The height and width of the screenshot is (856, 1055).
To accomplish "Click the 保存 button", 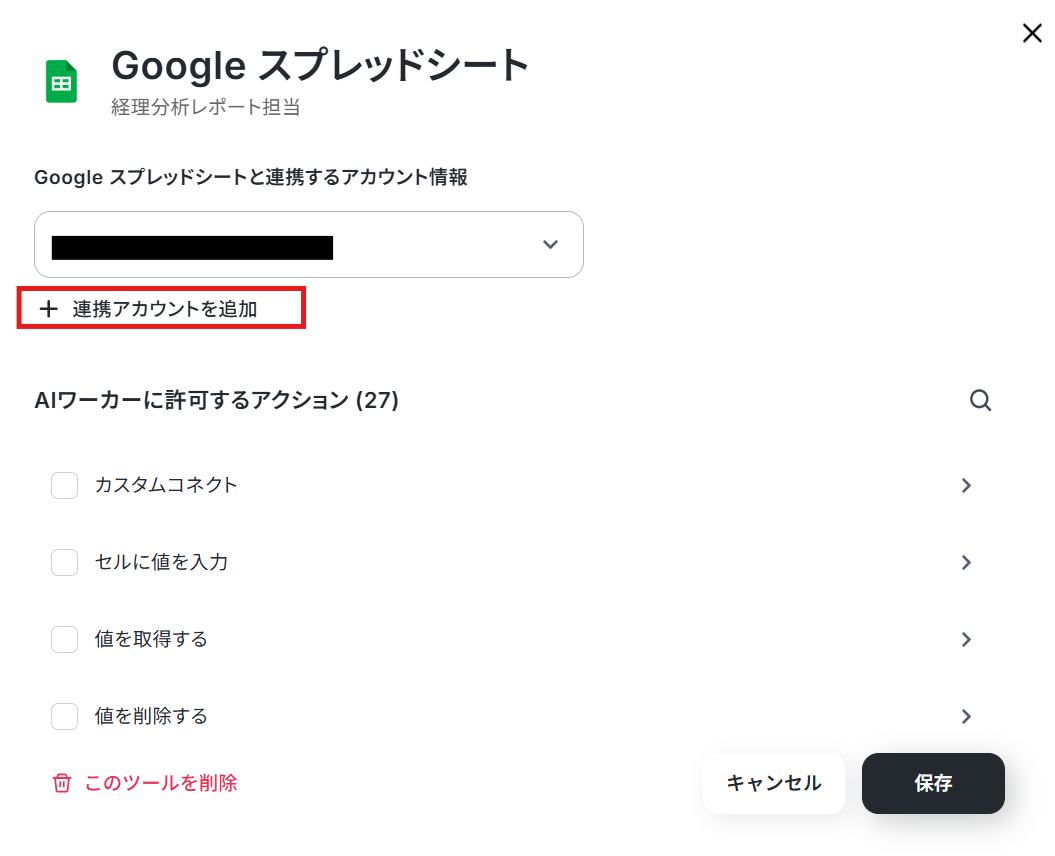I will click(933, 783).
